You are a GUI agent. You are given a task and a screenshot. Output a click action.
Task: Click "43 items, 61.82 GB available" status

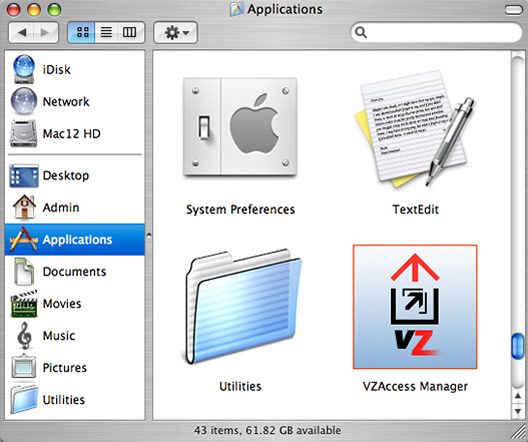click(x=267, y=430)
